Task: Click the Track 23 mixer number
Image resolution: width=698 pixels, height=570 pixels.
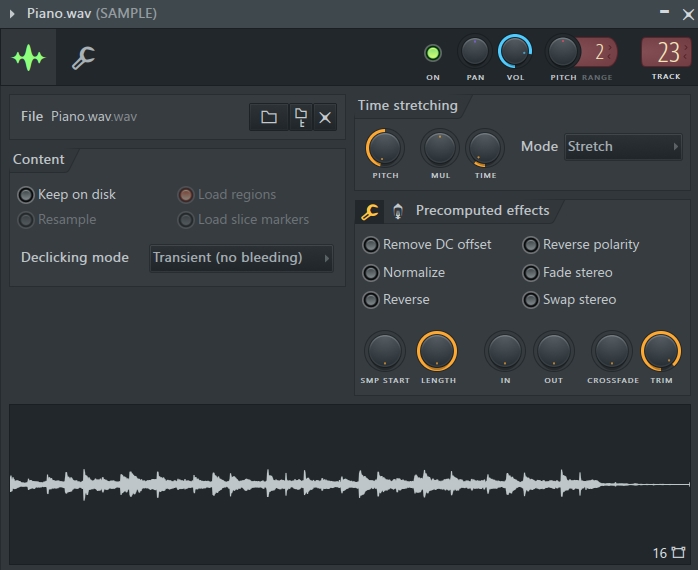Action: [666, 52]
